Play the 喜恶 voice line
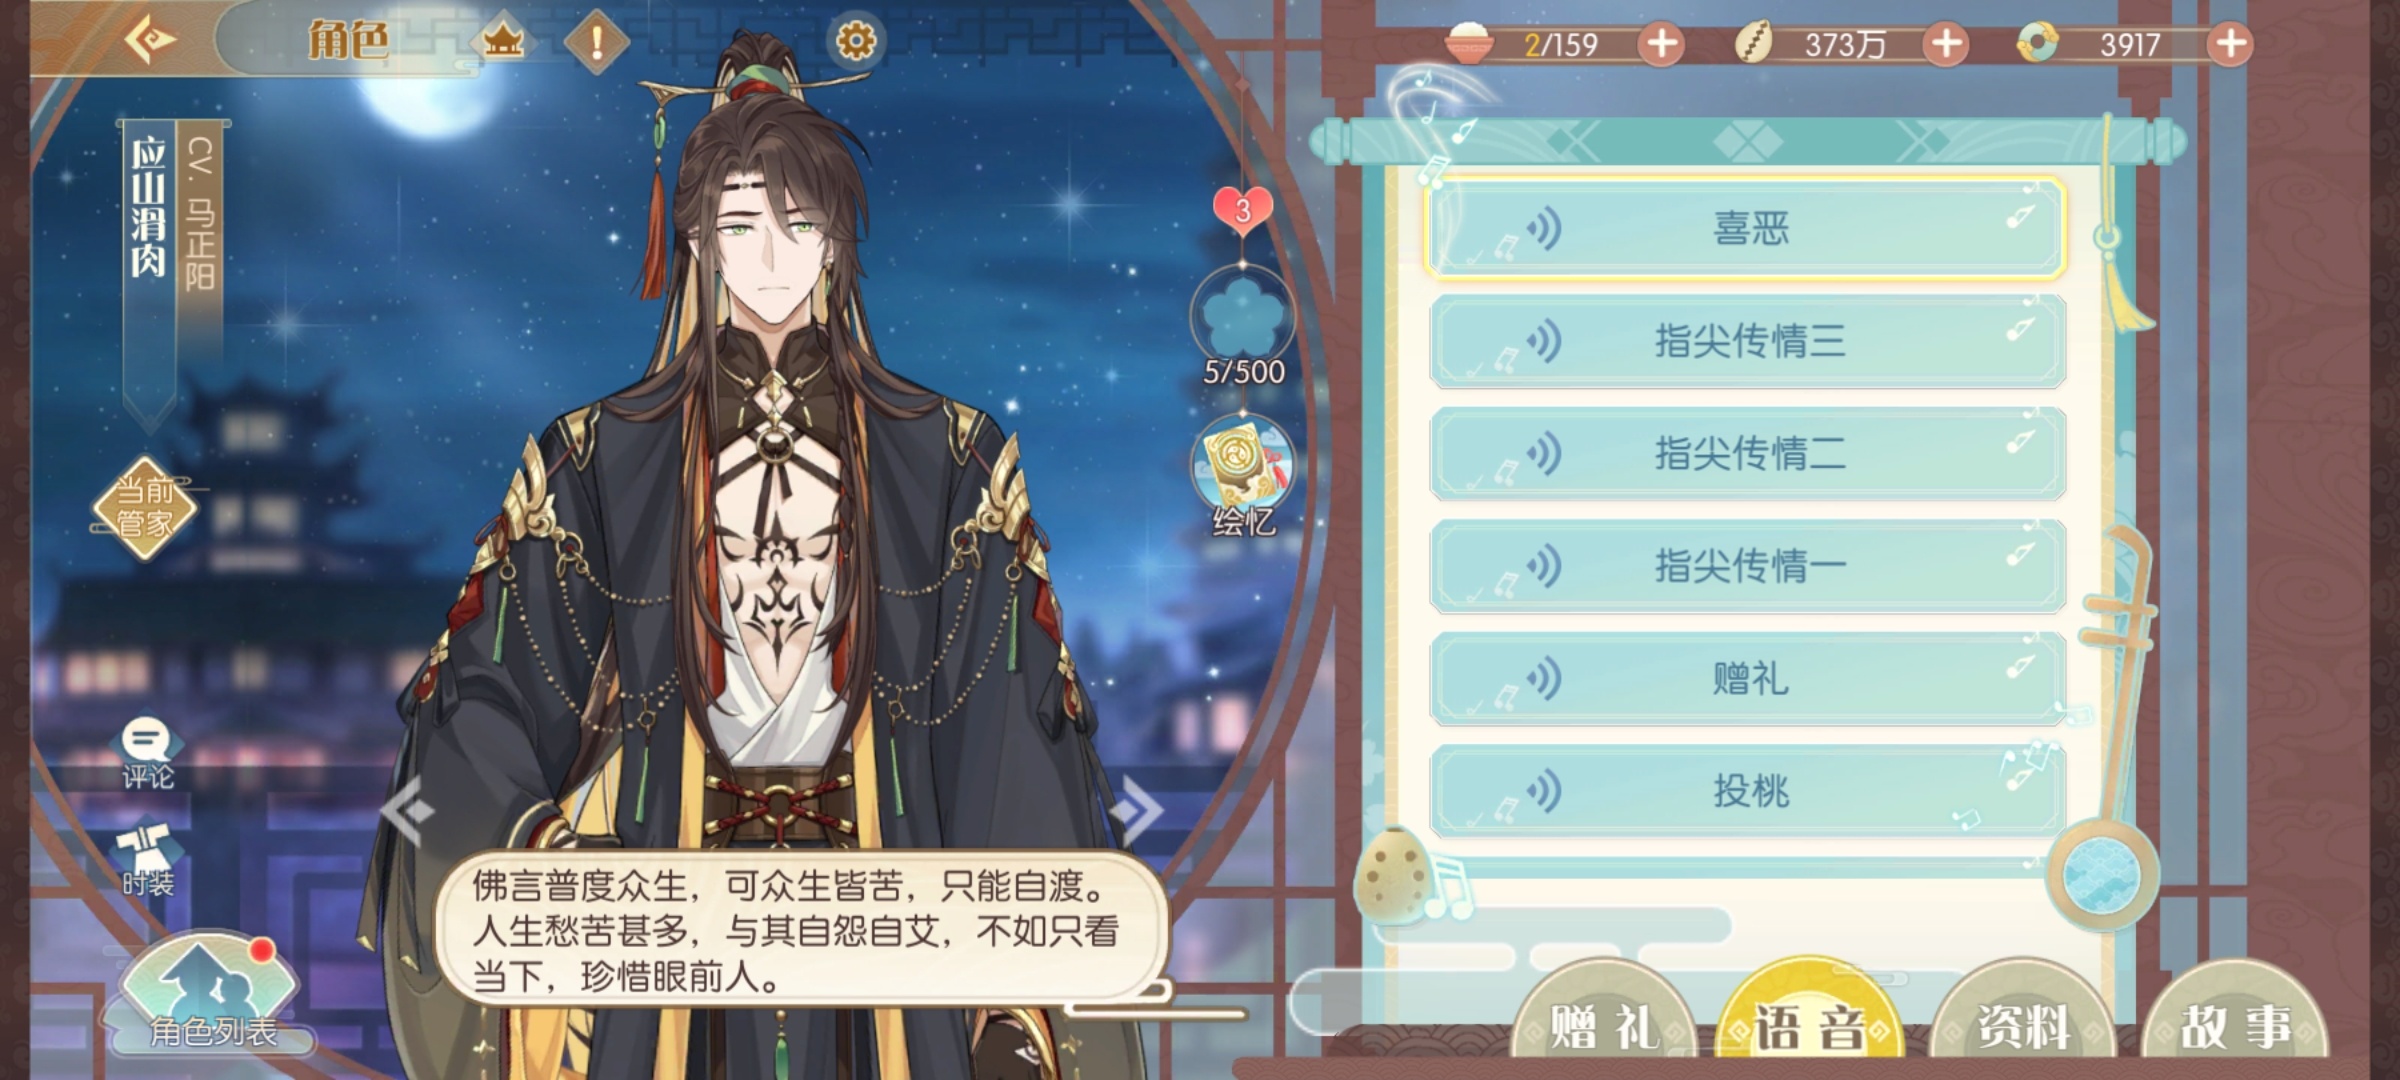The width and height of the screenshot is (2400, 1080). click(1747, 229)
